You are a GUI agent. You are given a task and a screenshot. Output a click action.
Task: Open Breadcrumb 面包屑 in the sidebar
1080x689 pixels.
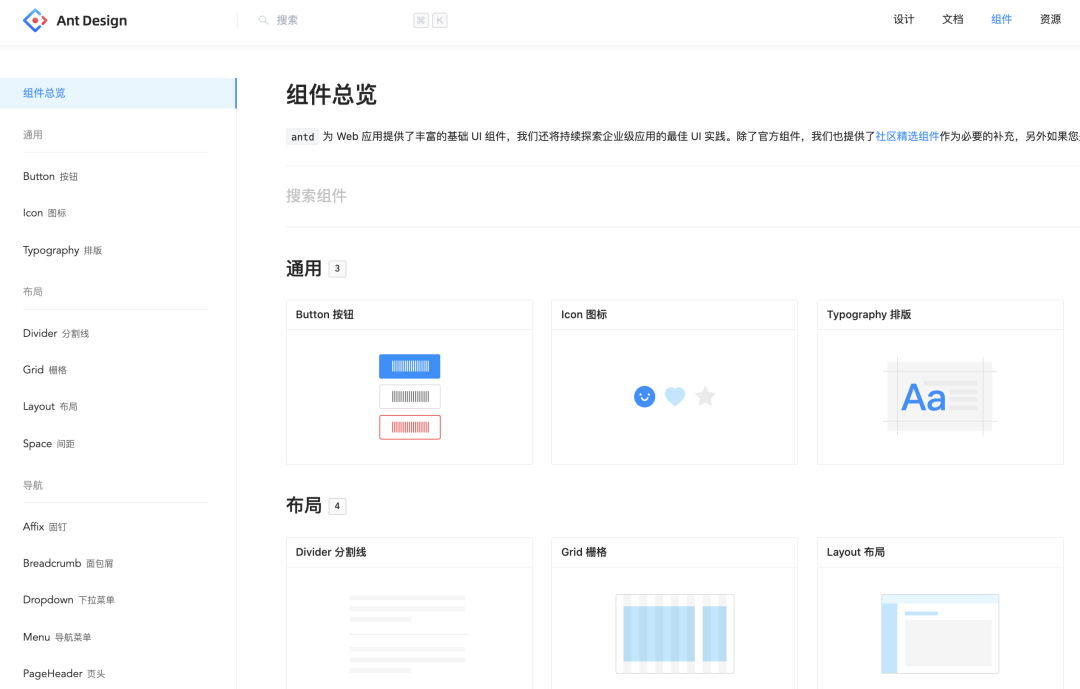click(68, 563)
